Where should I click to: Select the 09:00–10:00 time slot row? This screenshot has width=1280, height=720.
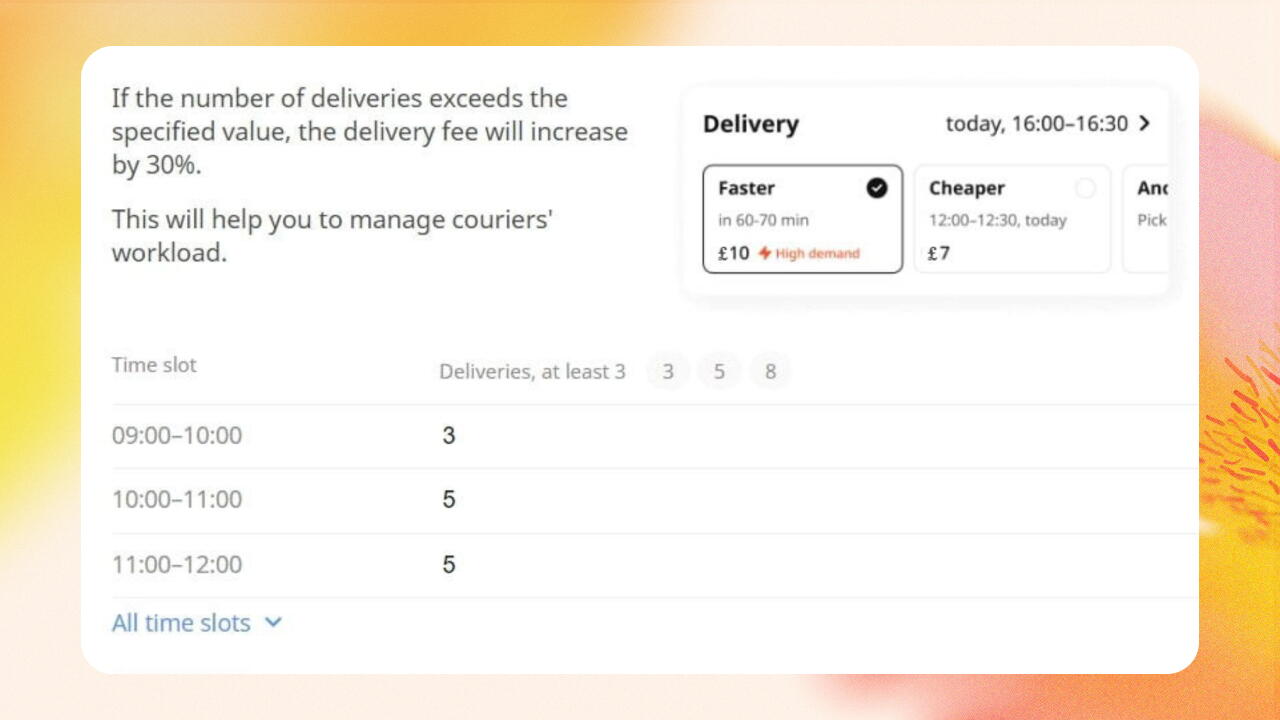[x=655, y=437]
